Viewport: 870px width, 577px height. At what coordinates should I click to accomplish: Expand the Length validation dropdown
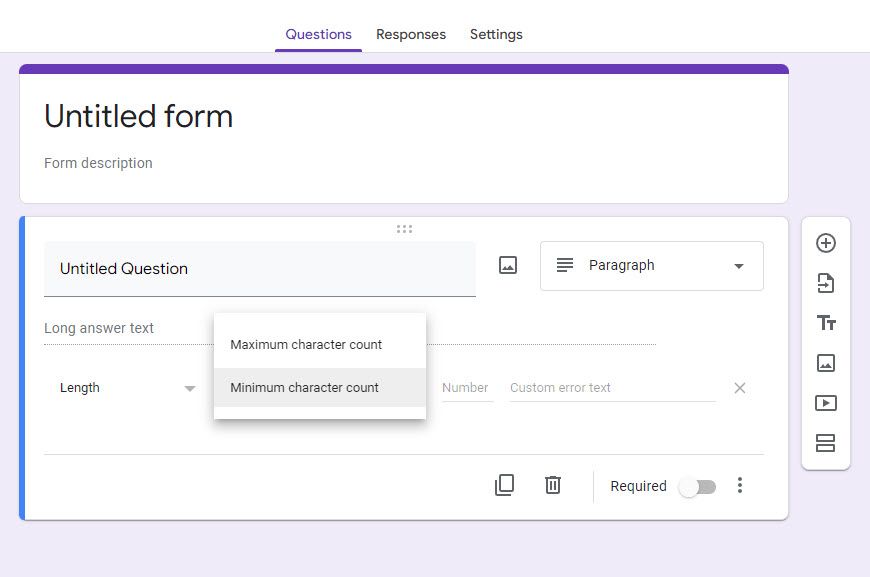(x=128, y=388)
